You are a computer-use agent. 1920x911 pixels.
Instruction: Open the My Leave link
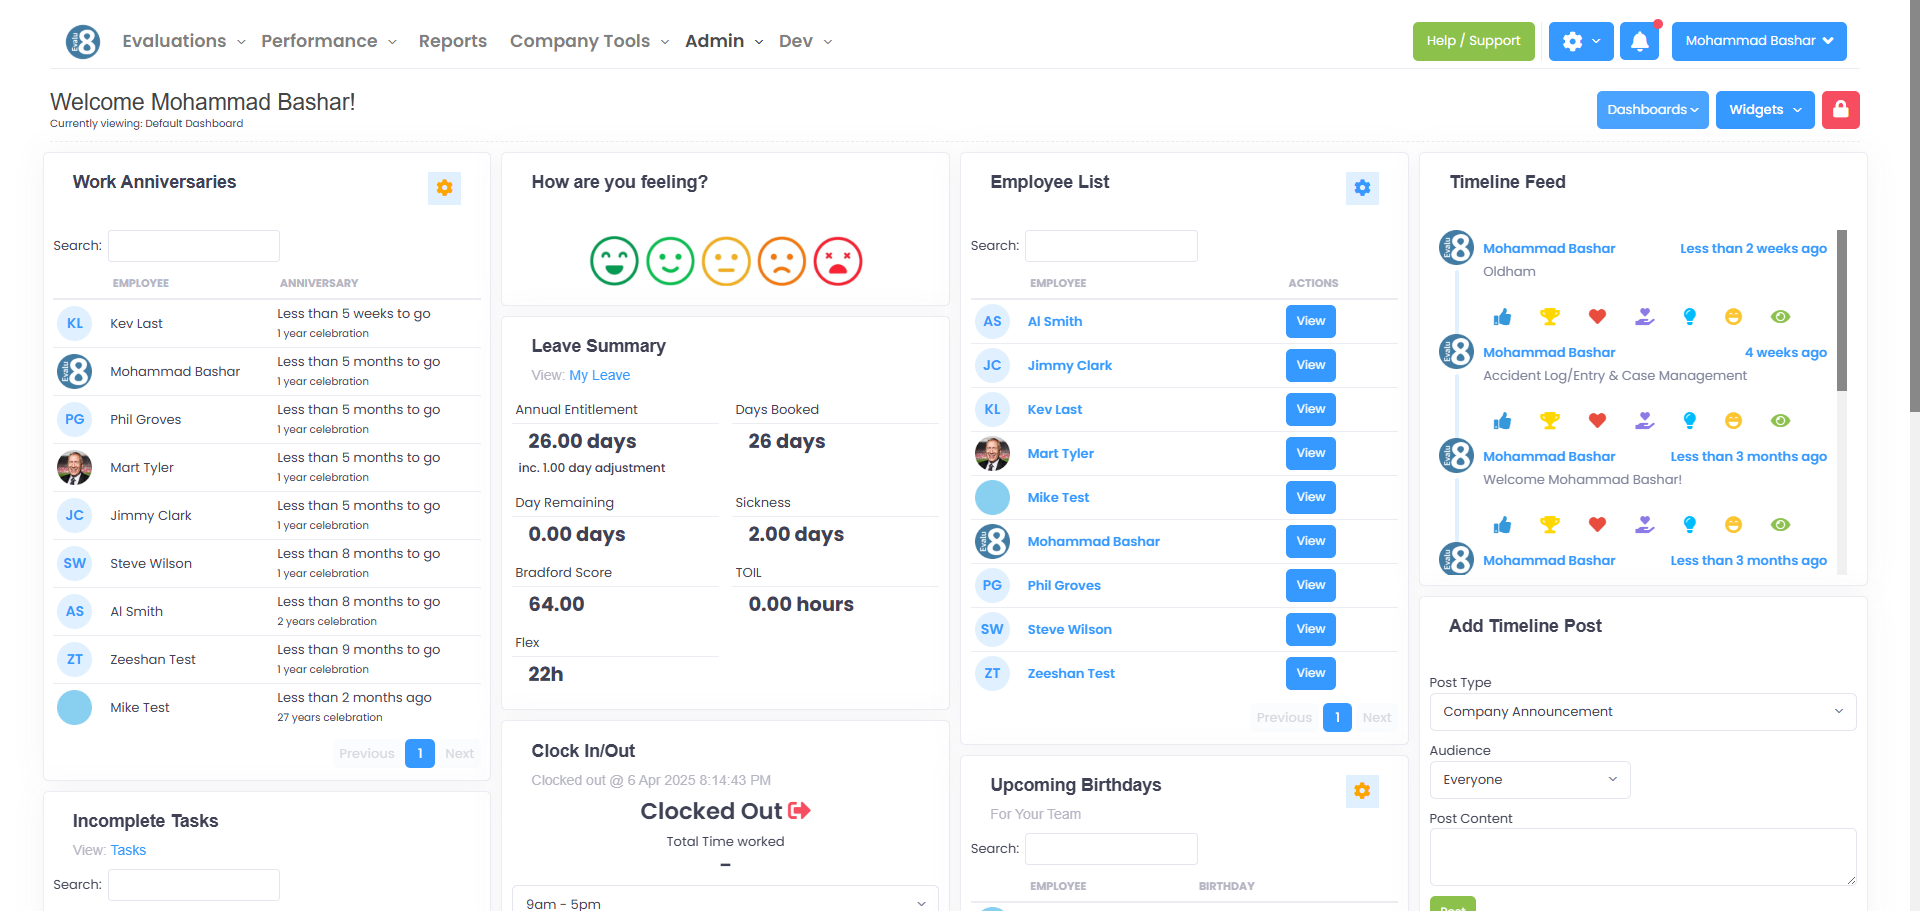(x=599, y=375)
